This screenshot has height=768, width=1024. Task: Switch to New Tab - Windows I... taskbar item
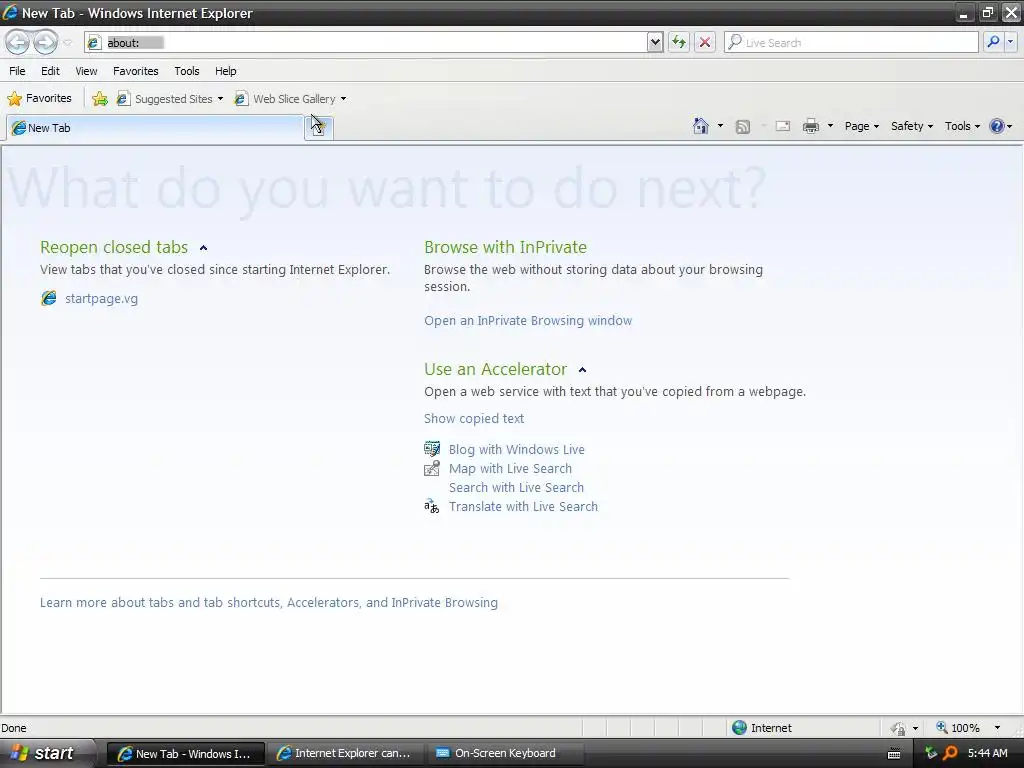[x=185, y=754]
